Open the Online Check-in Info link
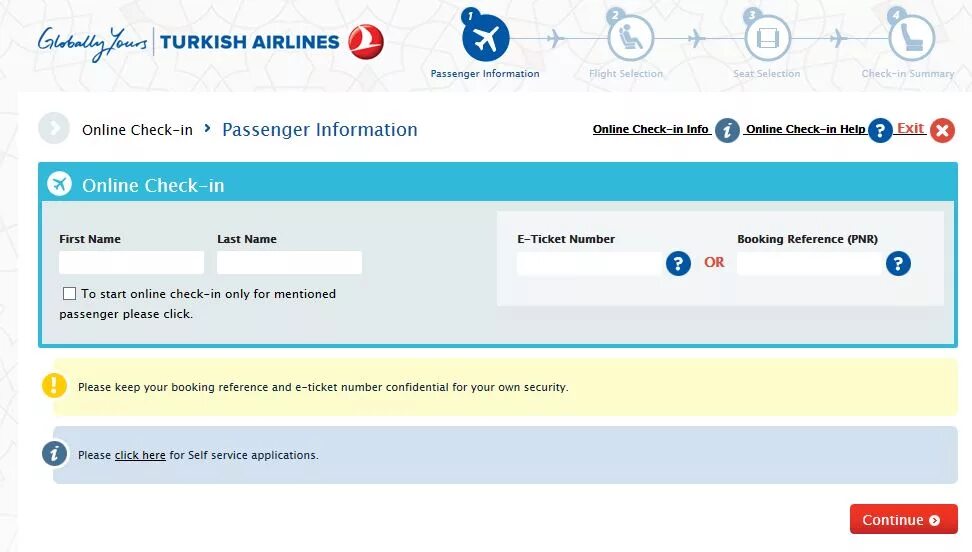 [650, 129]
